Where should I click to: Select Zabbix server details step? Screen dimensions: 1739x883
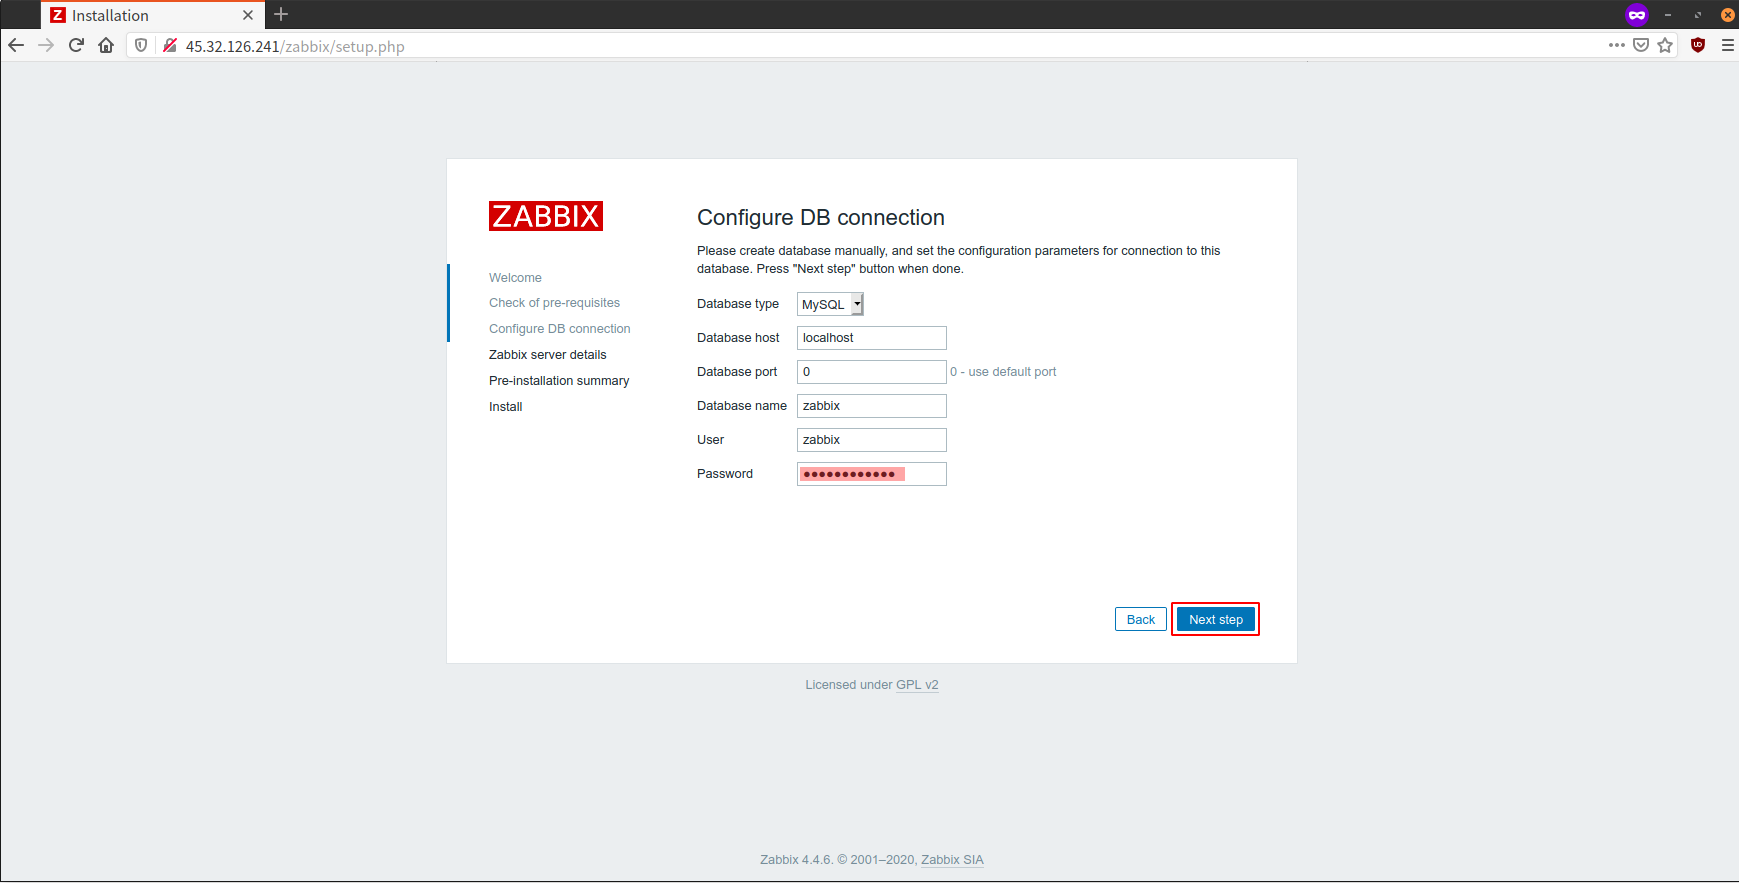(x=548, y=355)
